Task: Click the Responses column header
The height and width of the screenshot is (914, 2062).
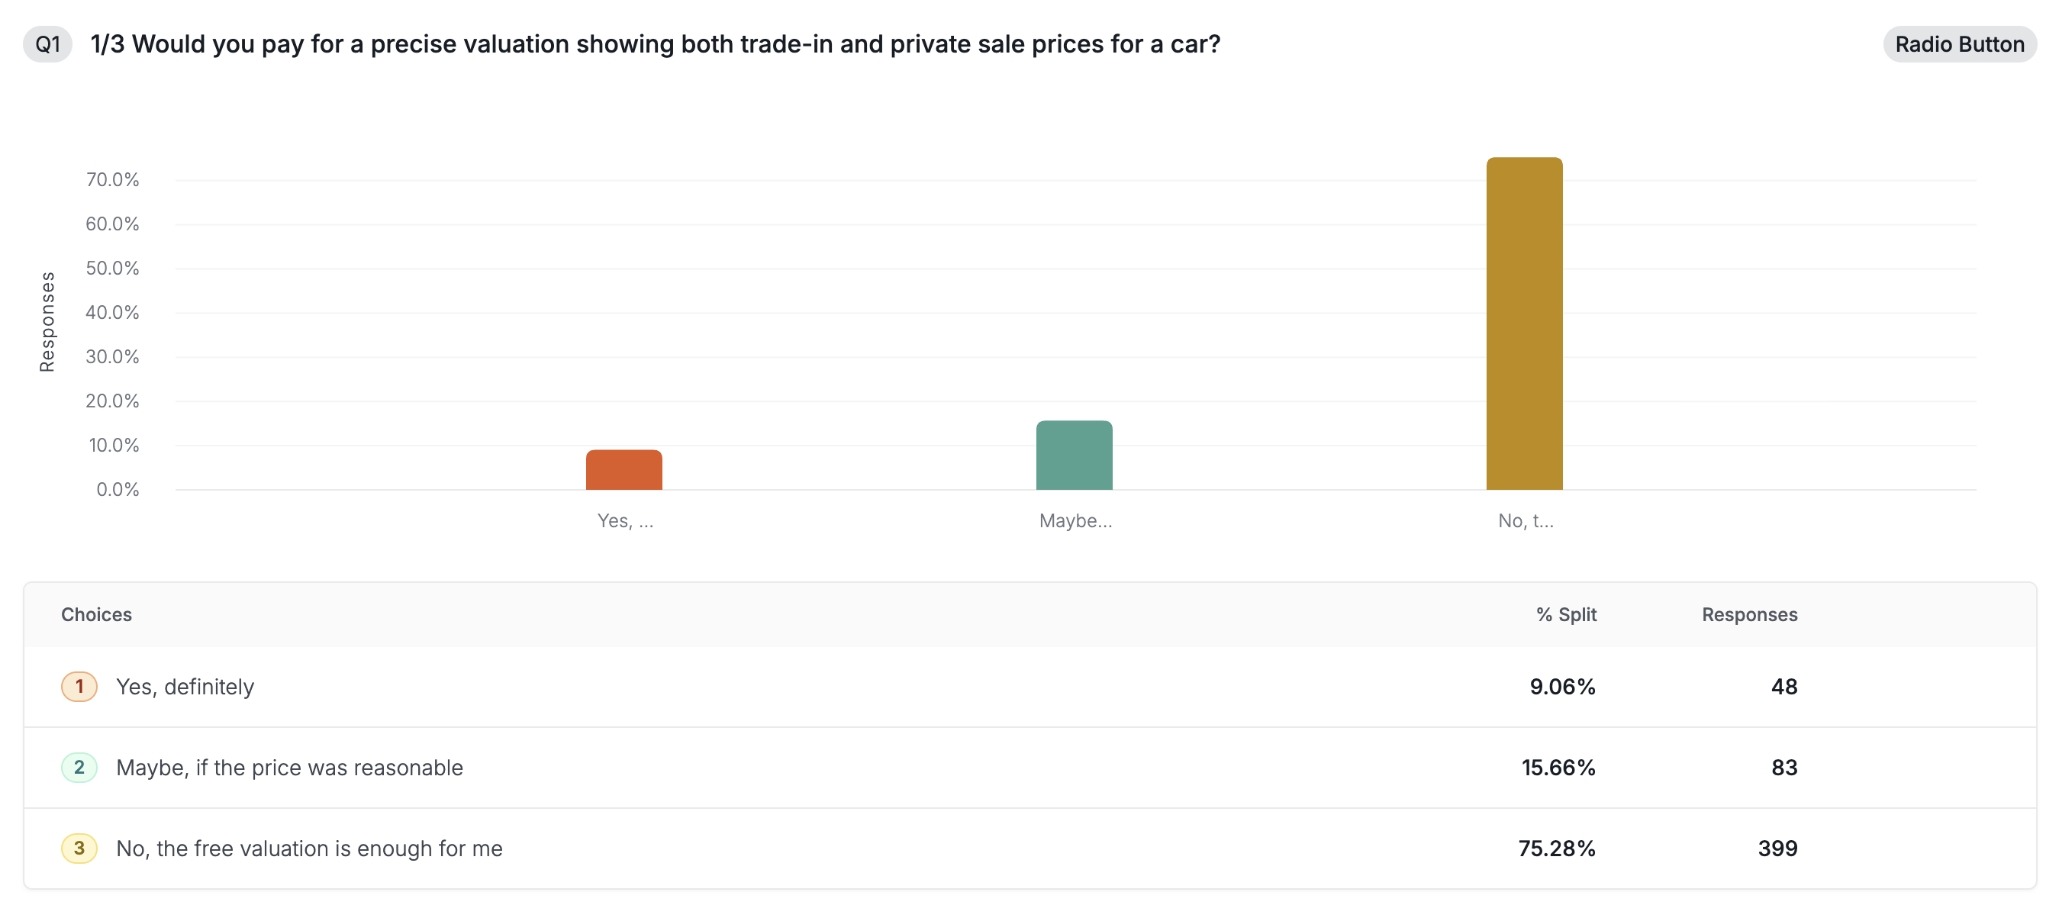Action: point(1749,615)
